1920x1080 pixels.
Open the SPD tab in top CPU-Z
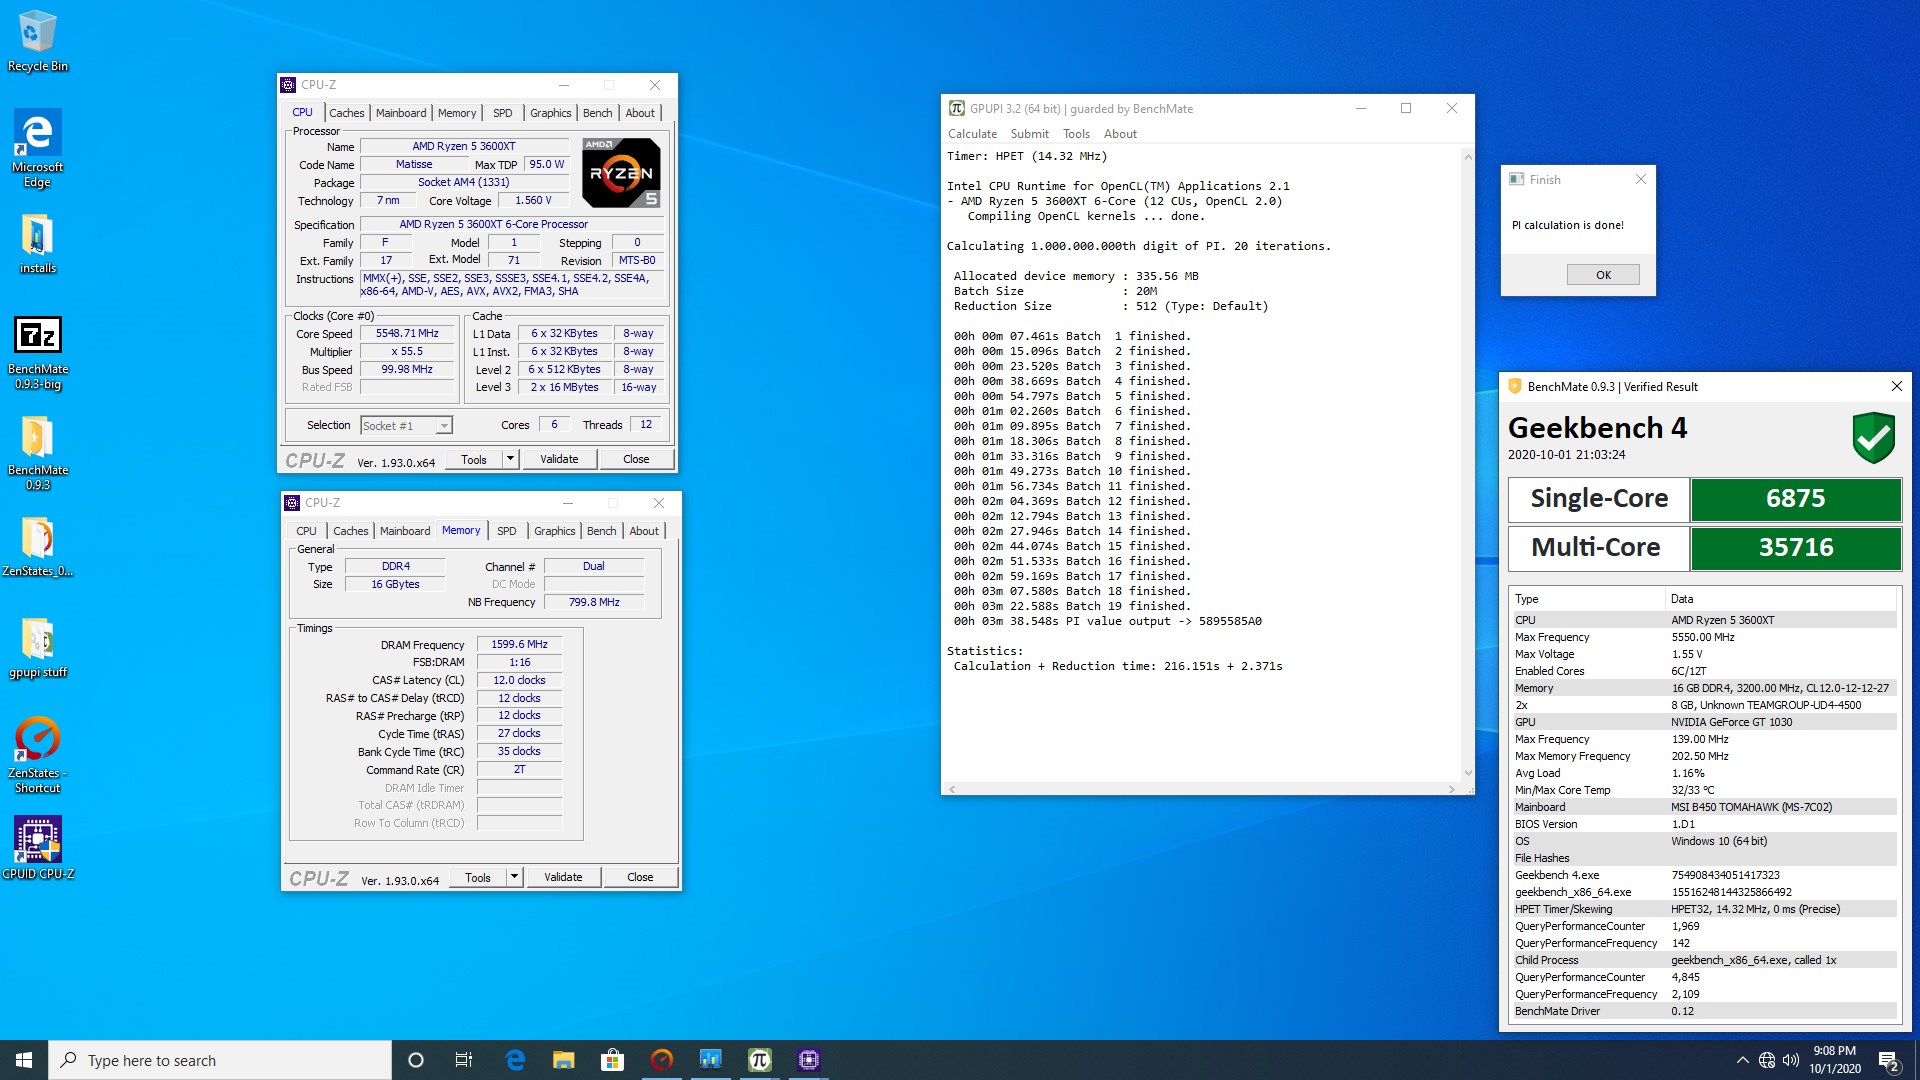(x=503, y=113)
